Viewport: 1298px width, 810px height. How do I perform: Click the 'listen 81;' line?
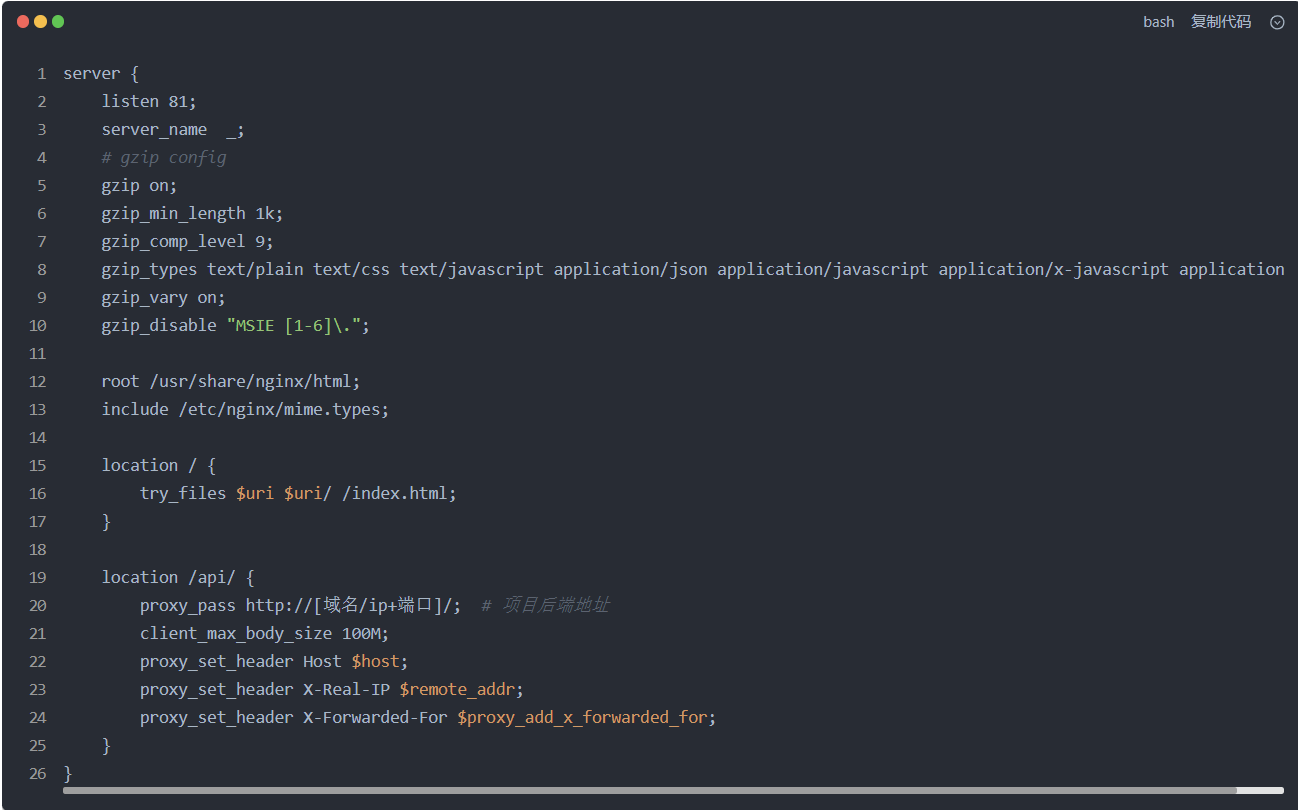click(150, 101)
